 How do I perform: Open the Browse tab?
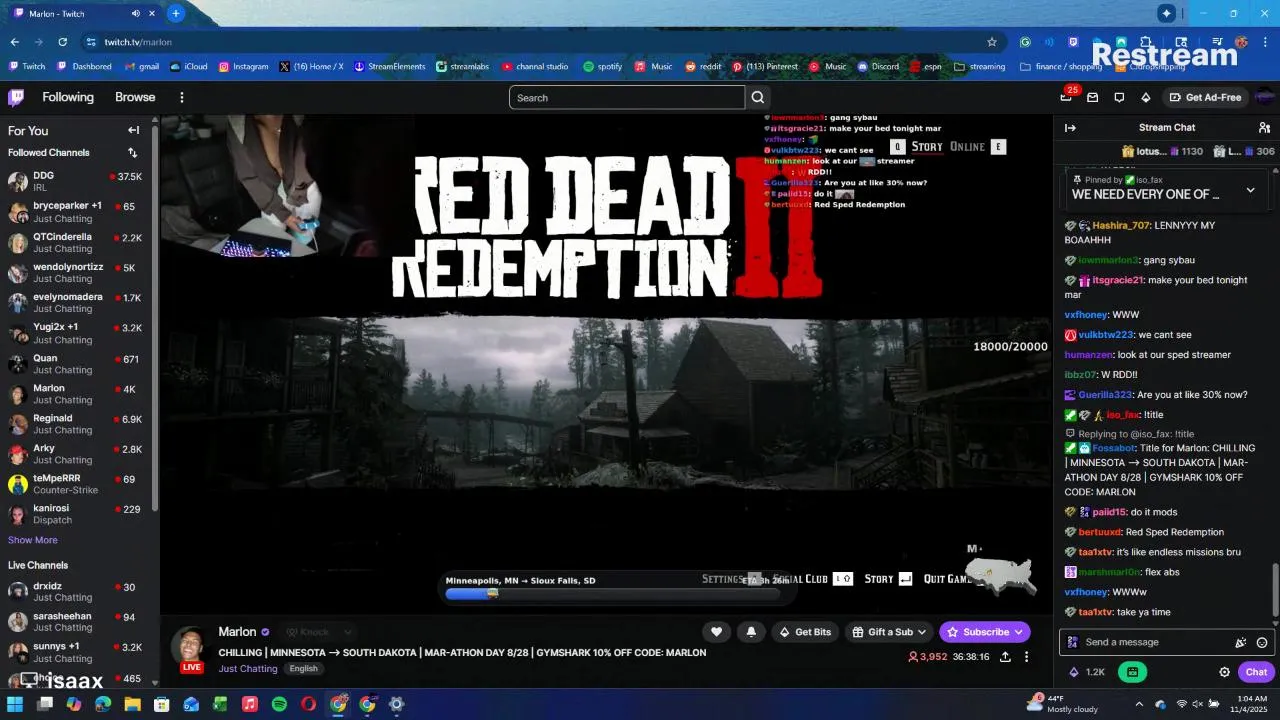tap(135, 97)
